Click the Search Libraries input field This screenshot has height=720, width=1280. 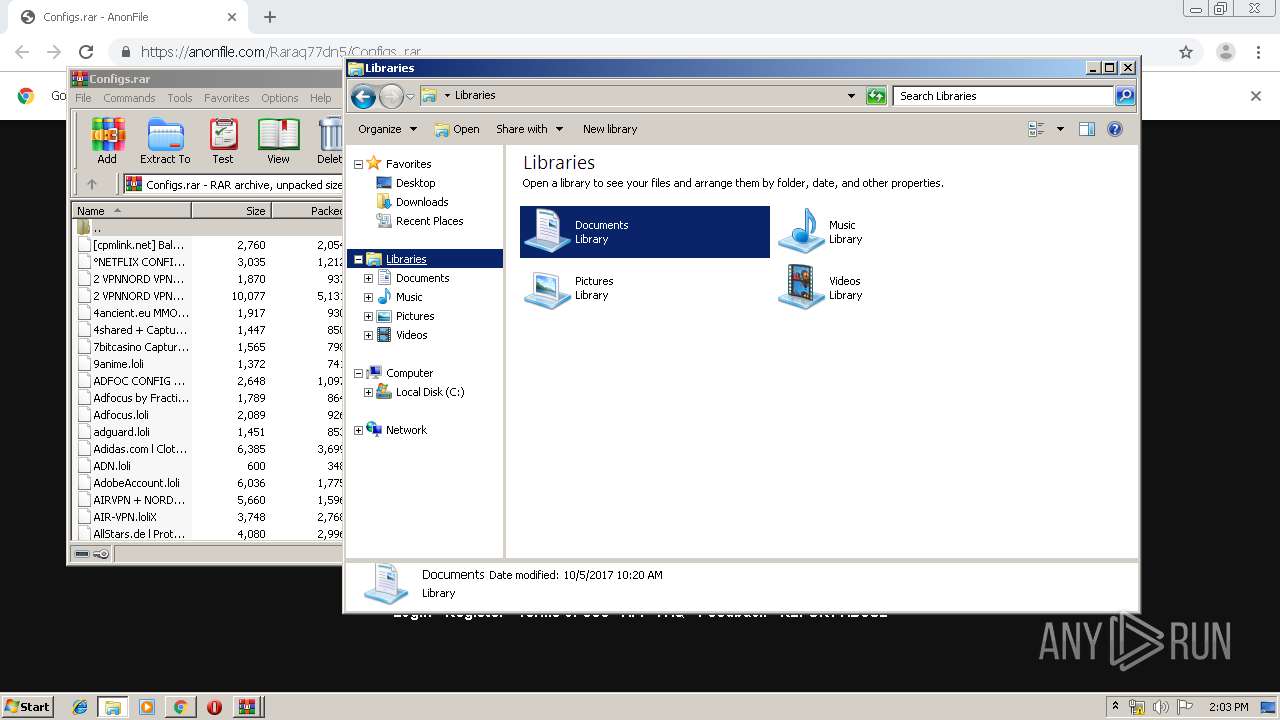[1003, 96]
